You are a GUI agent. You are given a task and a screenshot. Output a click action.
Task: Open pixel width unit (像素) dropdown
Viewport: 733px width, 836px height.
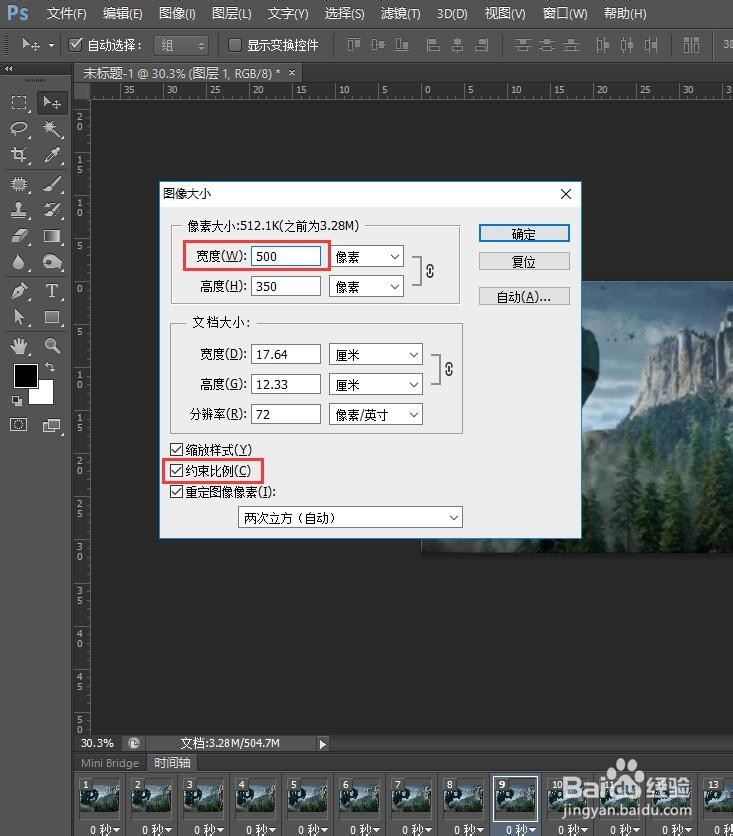coord(367,256)
